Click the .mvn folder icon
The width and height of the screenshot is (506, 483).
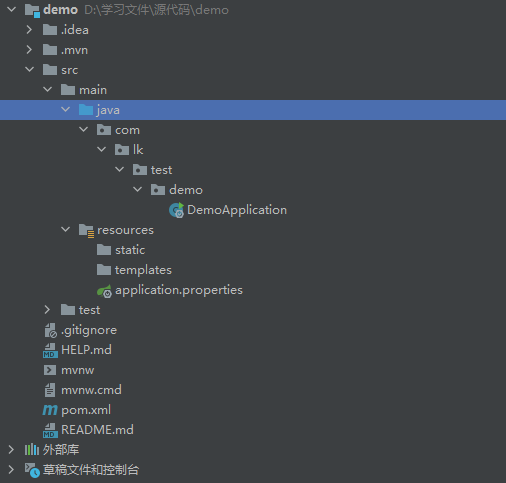50,50
